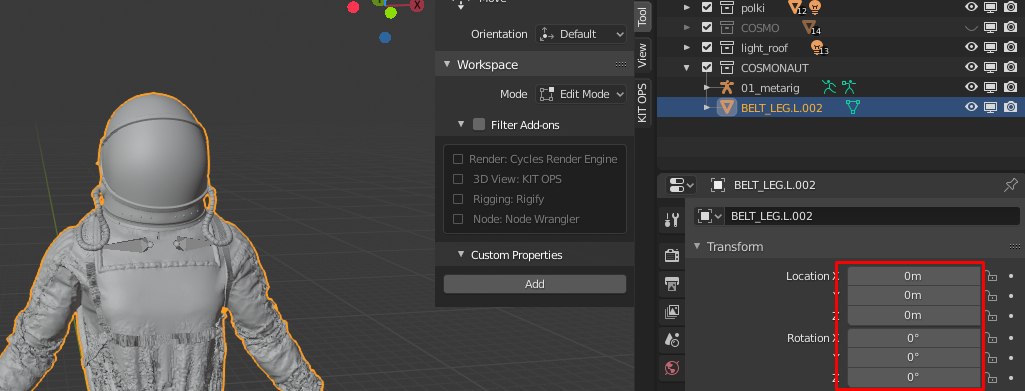Open the Output properties printer tab

(671, 283)
